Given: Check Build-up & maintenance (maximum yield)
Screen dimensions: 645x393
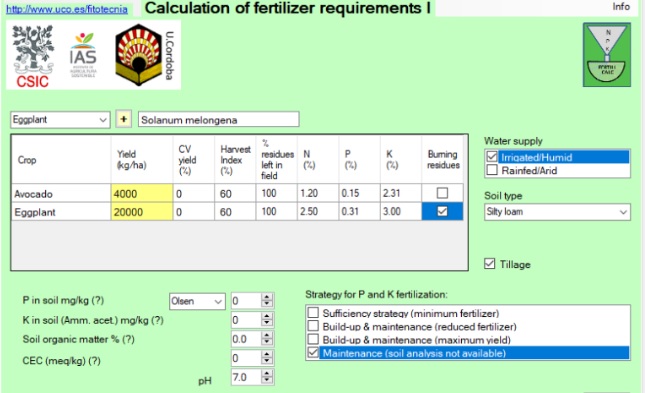Looking at the screenshot, I should (313, 339).
